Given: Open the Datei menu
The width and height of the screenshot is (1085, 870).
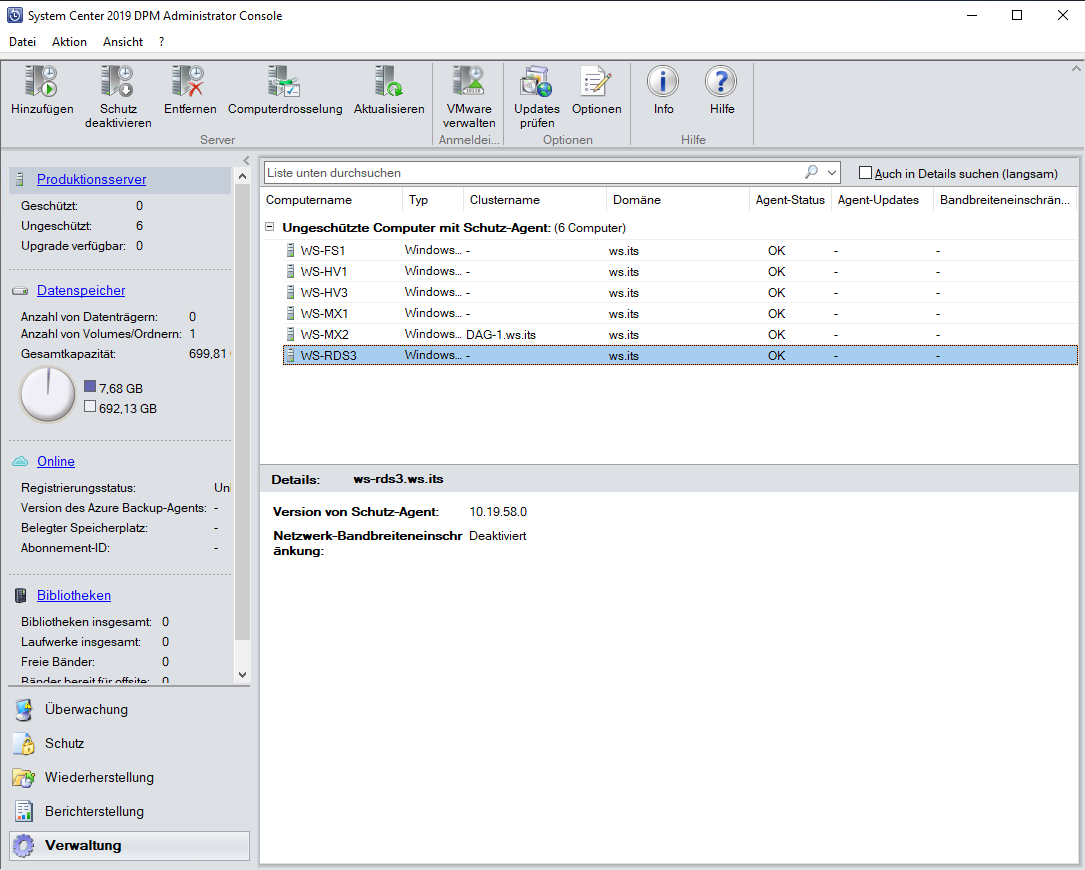Looking at the screenshot, I should [22, 42].
